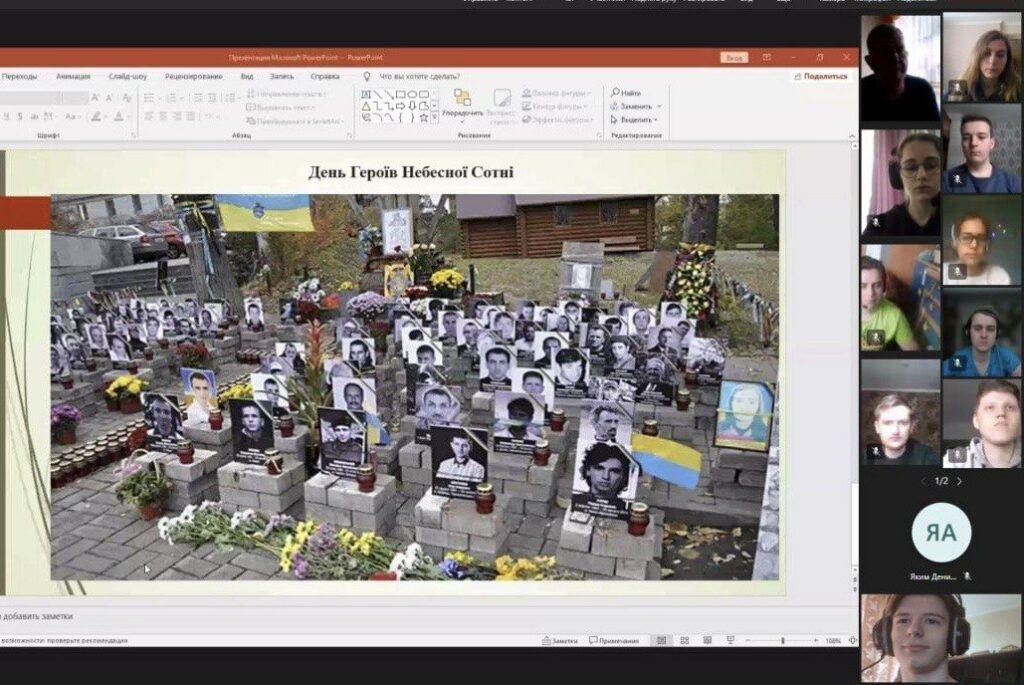Viewport: 1024px width, 685px height.
Task: Toggle normal view button in status bar
Action: [x=661, y=640]
